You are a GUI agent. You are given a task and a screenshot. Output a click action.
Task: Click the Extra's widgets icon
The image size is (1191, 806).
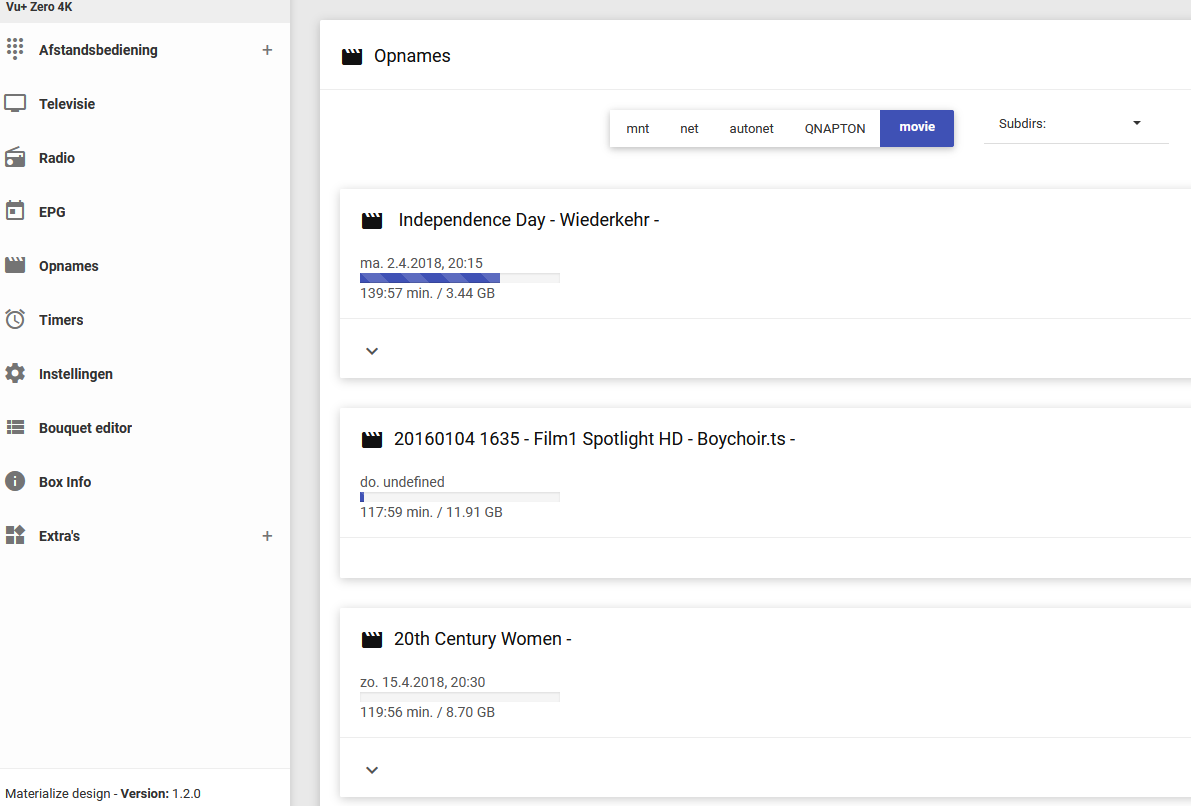(x=15, y=535)
